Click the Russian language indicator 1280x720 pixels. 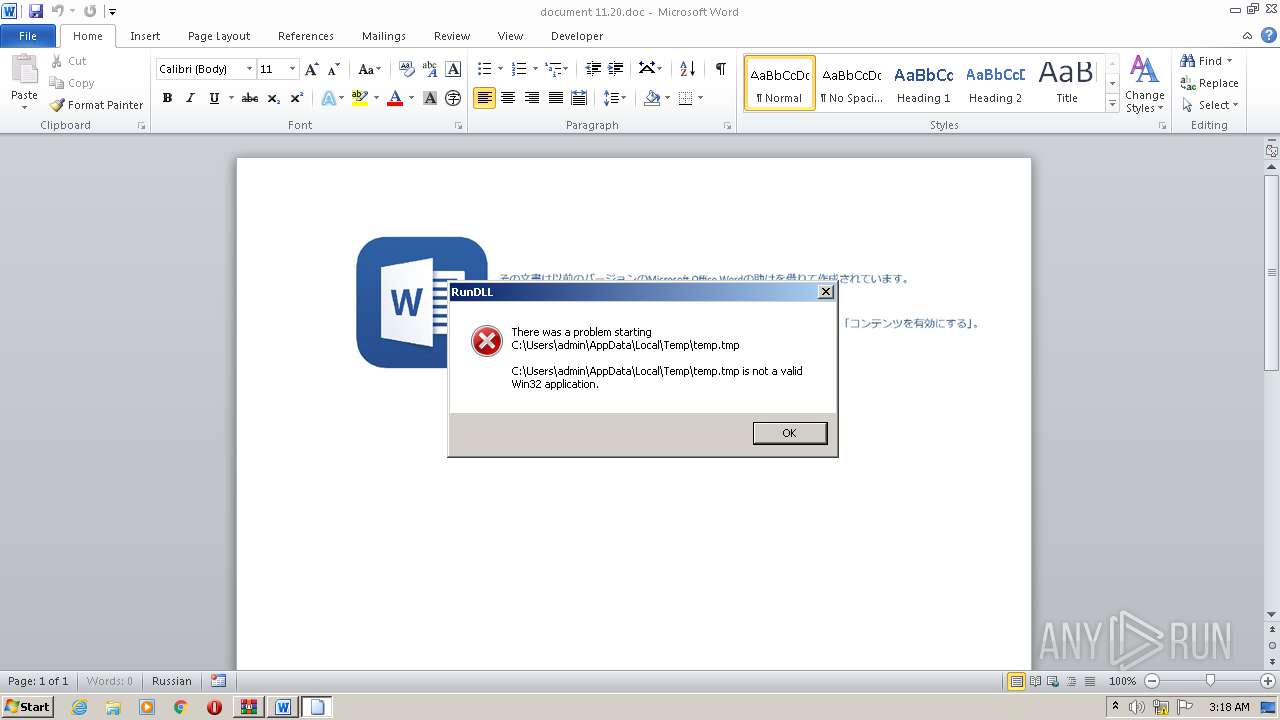click(172, 681)
